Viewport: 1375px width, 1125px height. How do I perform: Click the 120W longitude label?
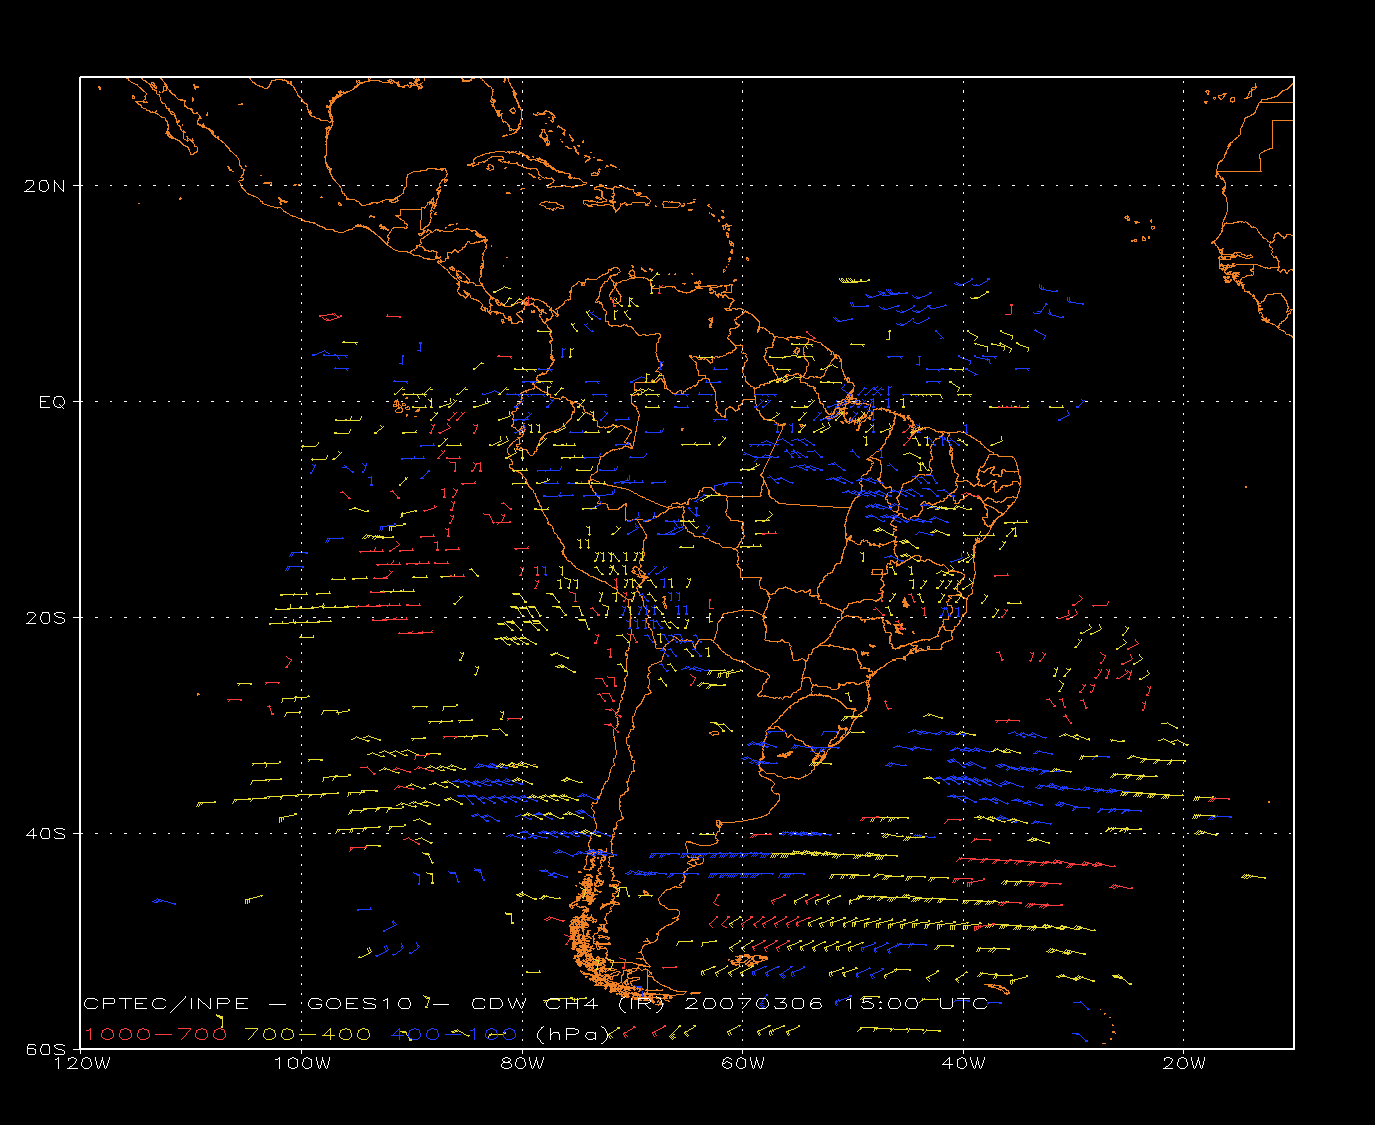81,1063
